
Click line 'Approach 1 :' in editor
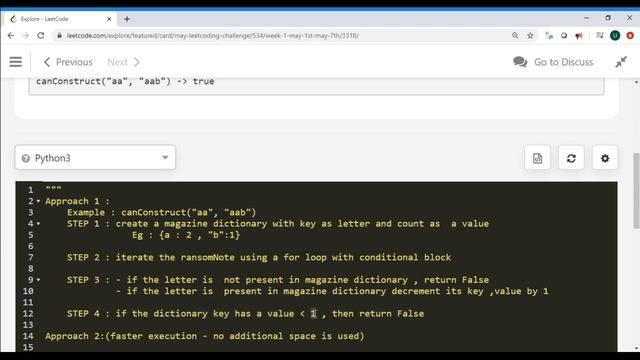click(x=77, y=201)
